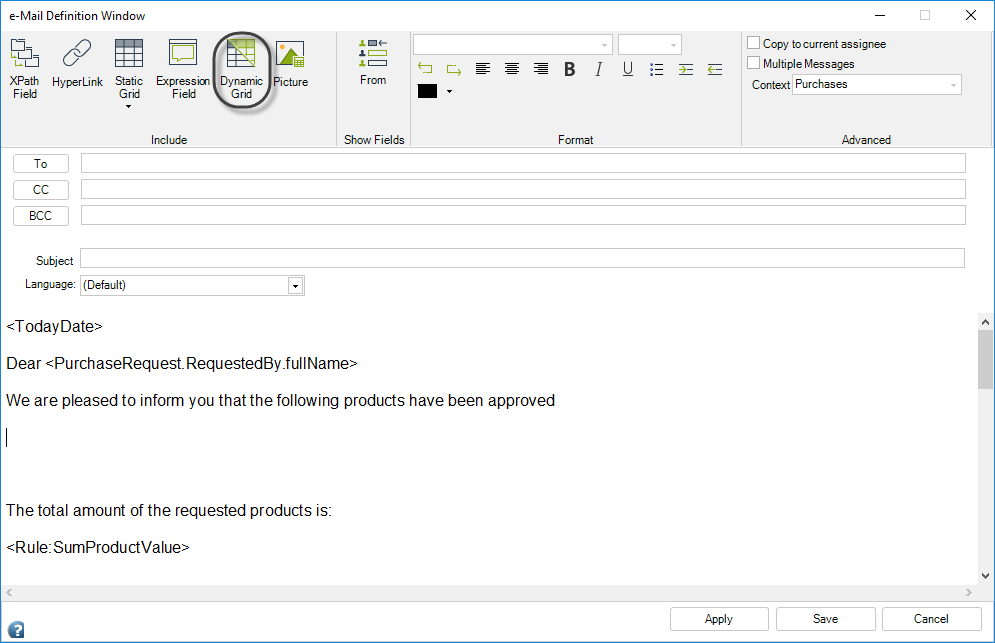Open the font color dropdown arrow
Viewport: 995px width, 643px height.
tap(449, 91)
